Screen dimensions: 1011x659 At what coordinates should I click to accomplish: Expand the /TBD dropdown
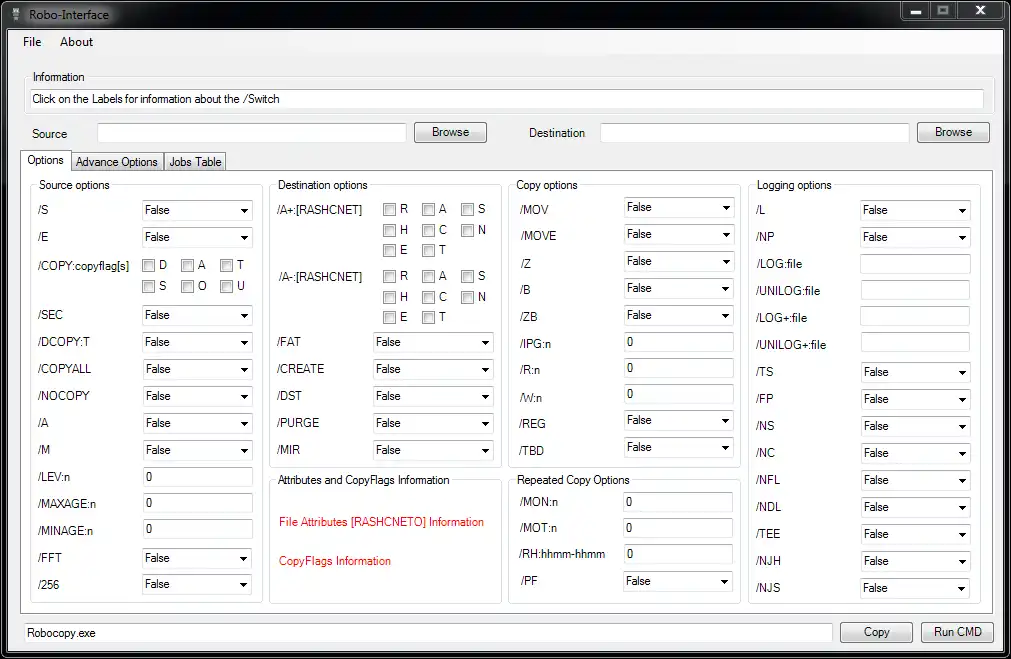click(679, 448)
